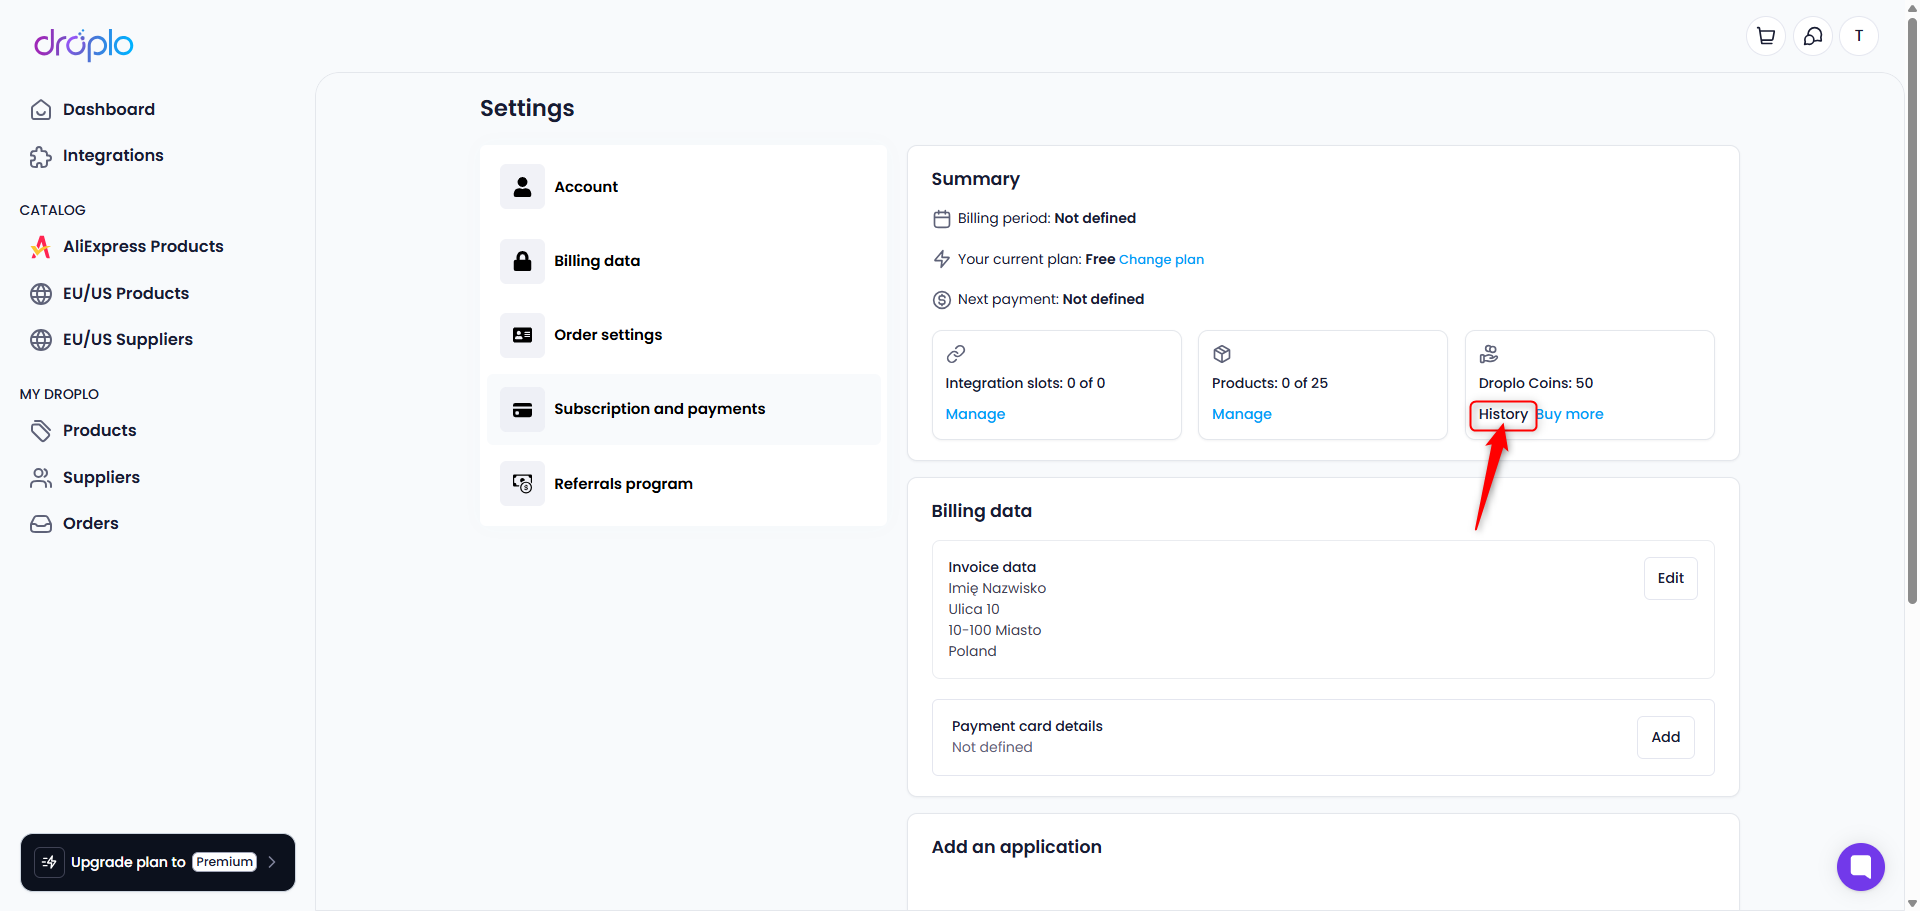Click the current plan lightning icon
This screenshot has width=1920, height=911.
click(x=942, y=260)
